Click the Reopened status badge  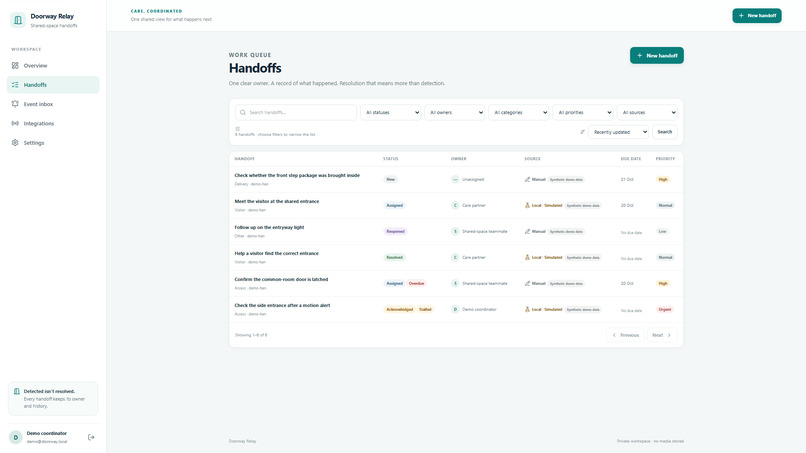[x=395, y=231]
